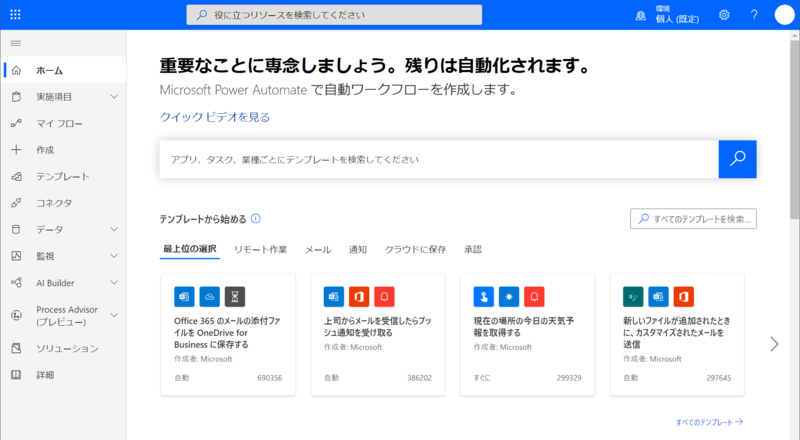This screenshot has height=440, width=800.
Task: Click the template icon beside テンプレート
Action: click(x=16, y=176)
